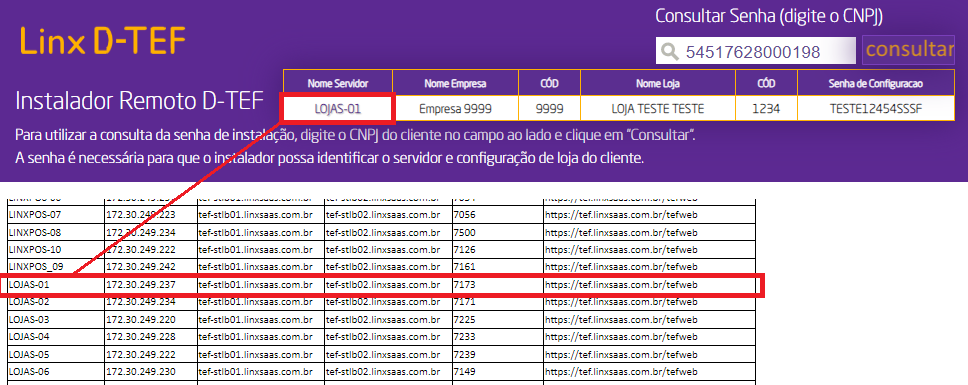Select the LOJAS-02 server name cell
Image resolution: width=968 pixels, height=385 pixels.
56,302
